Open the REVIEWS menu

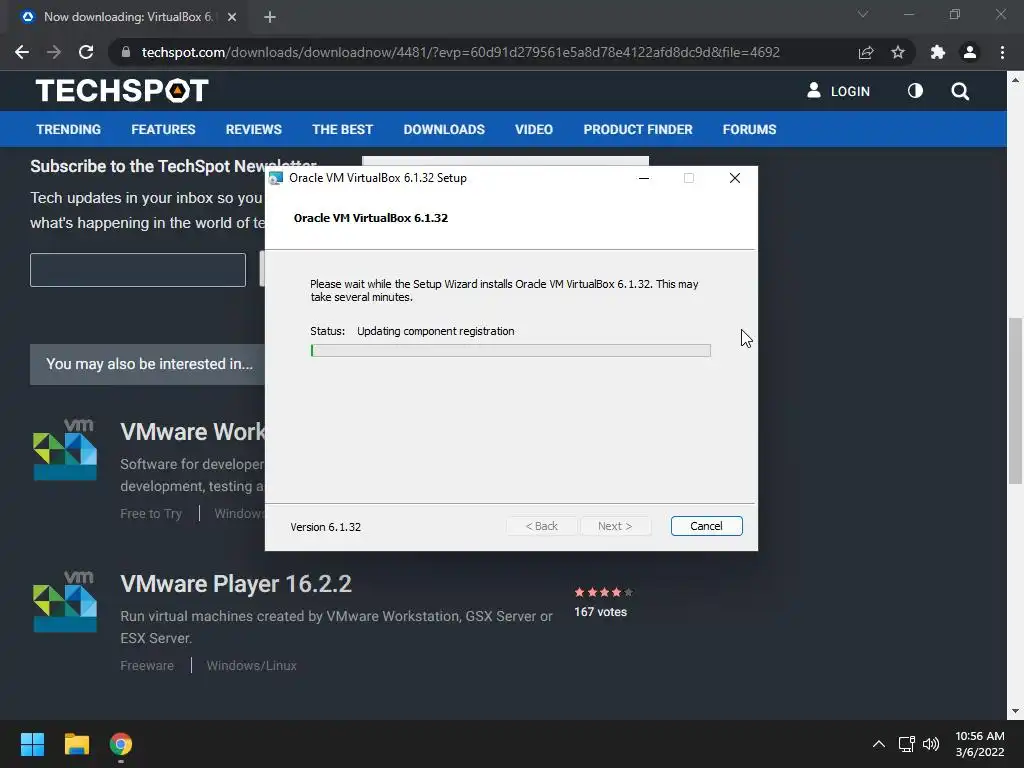point(253,129)
